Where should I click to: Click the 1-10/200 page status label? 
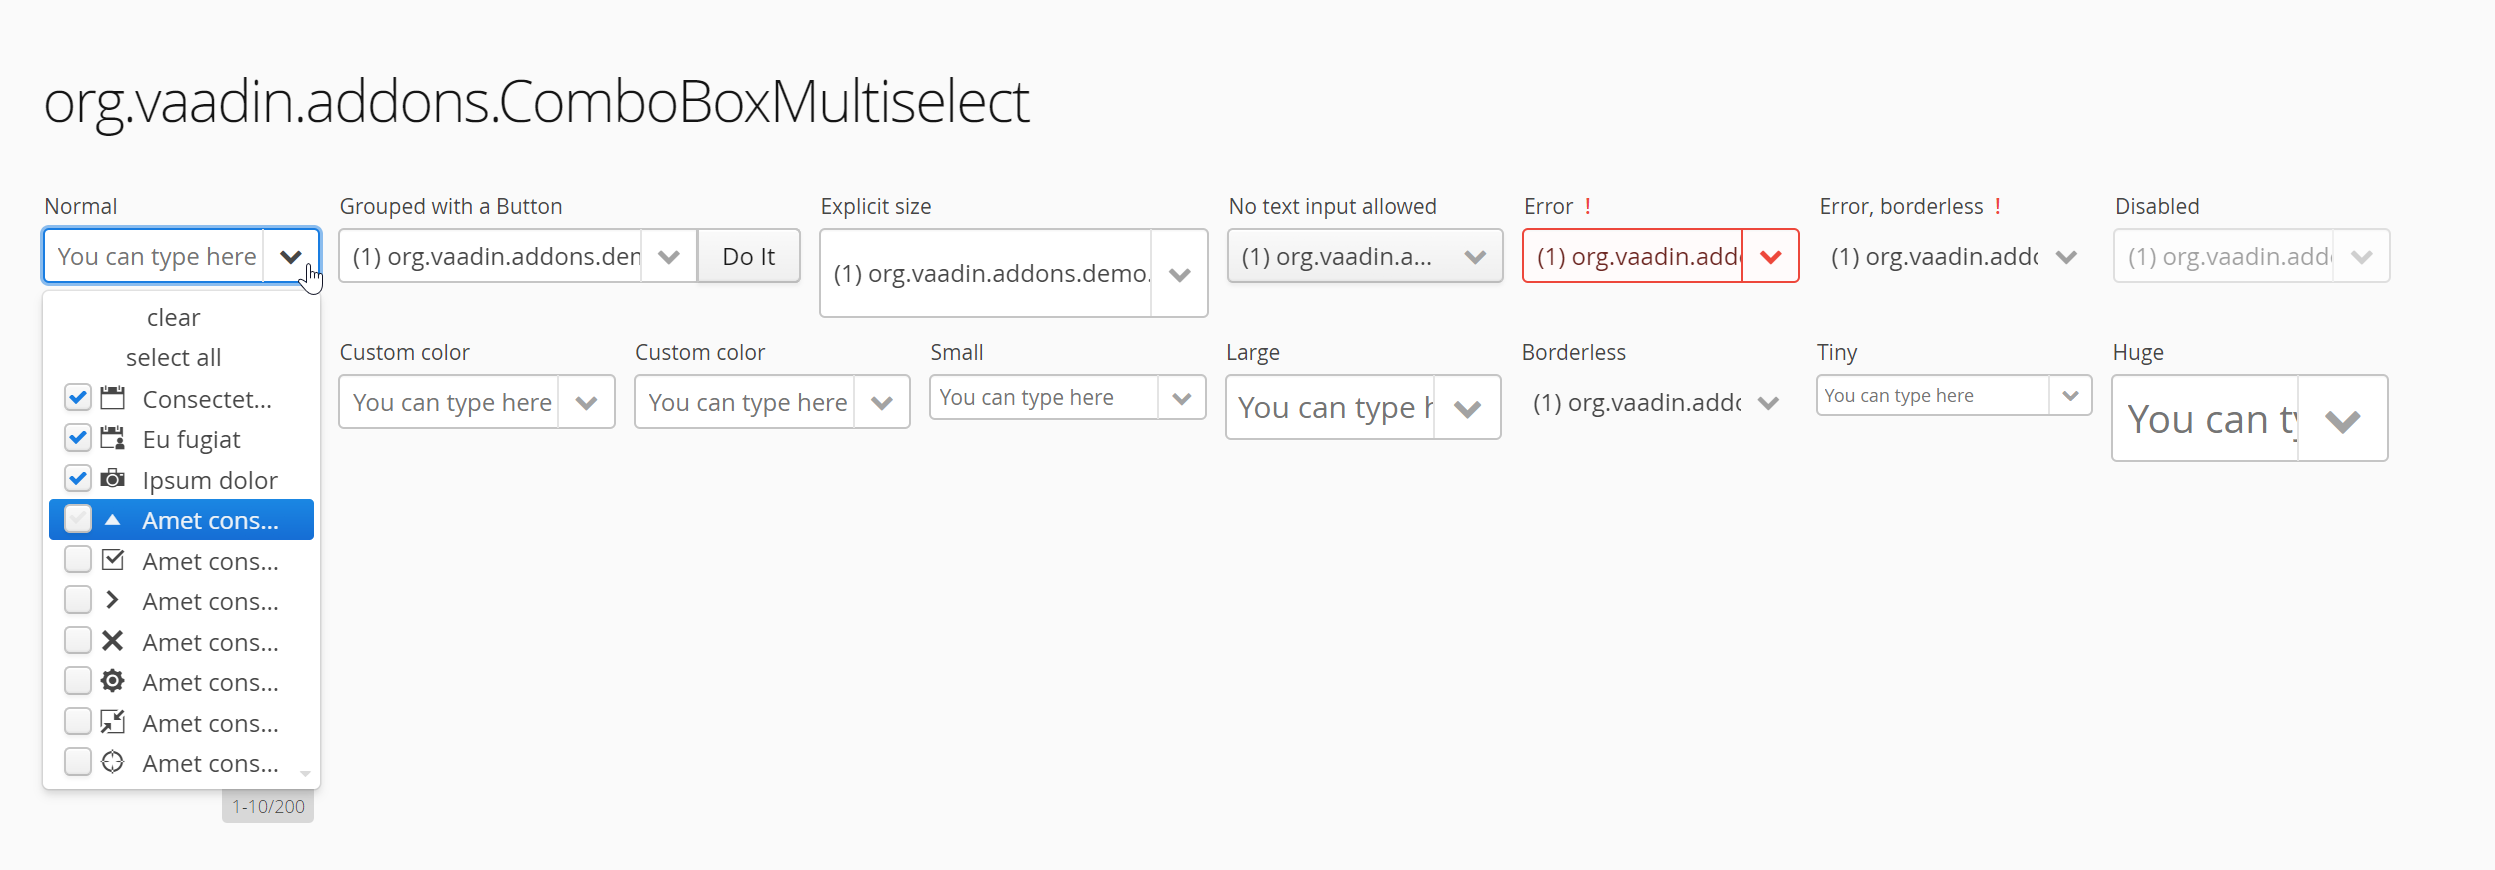coord(268,807)
